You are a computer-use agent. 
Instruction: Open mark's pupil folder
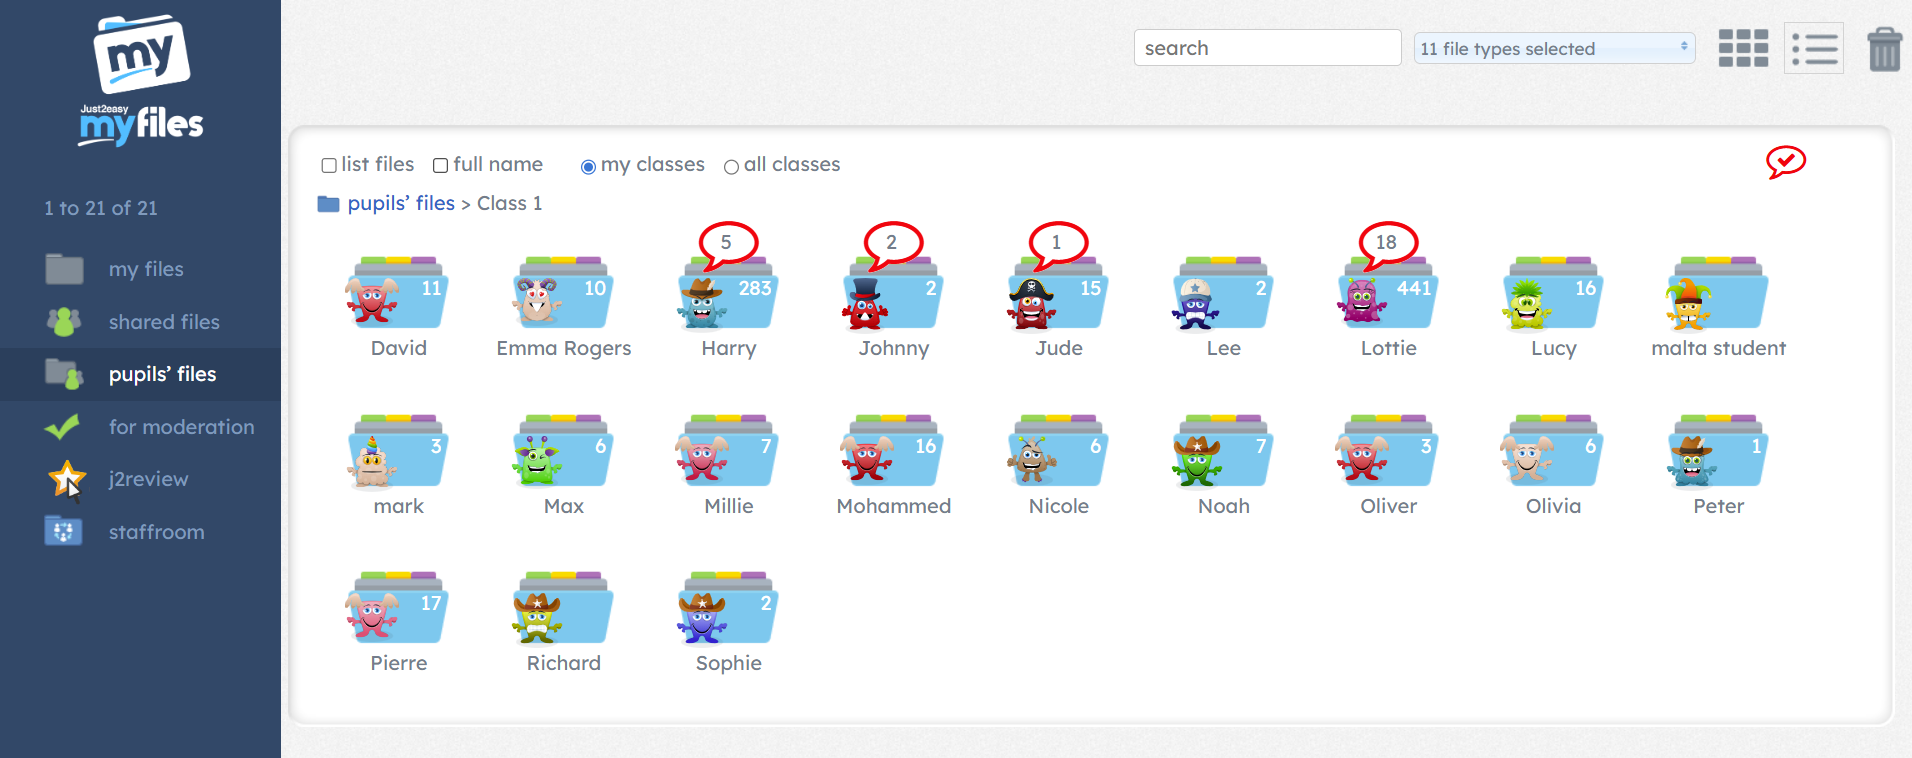(x=398, y=452)
